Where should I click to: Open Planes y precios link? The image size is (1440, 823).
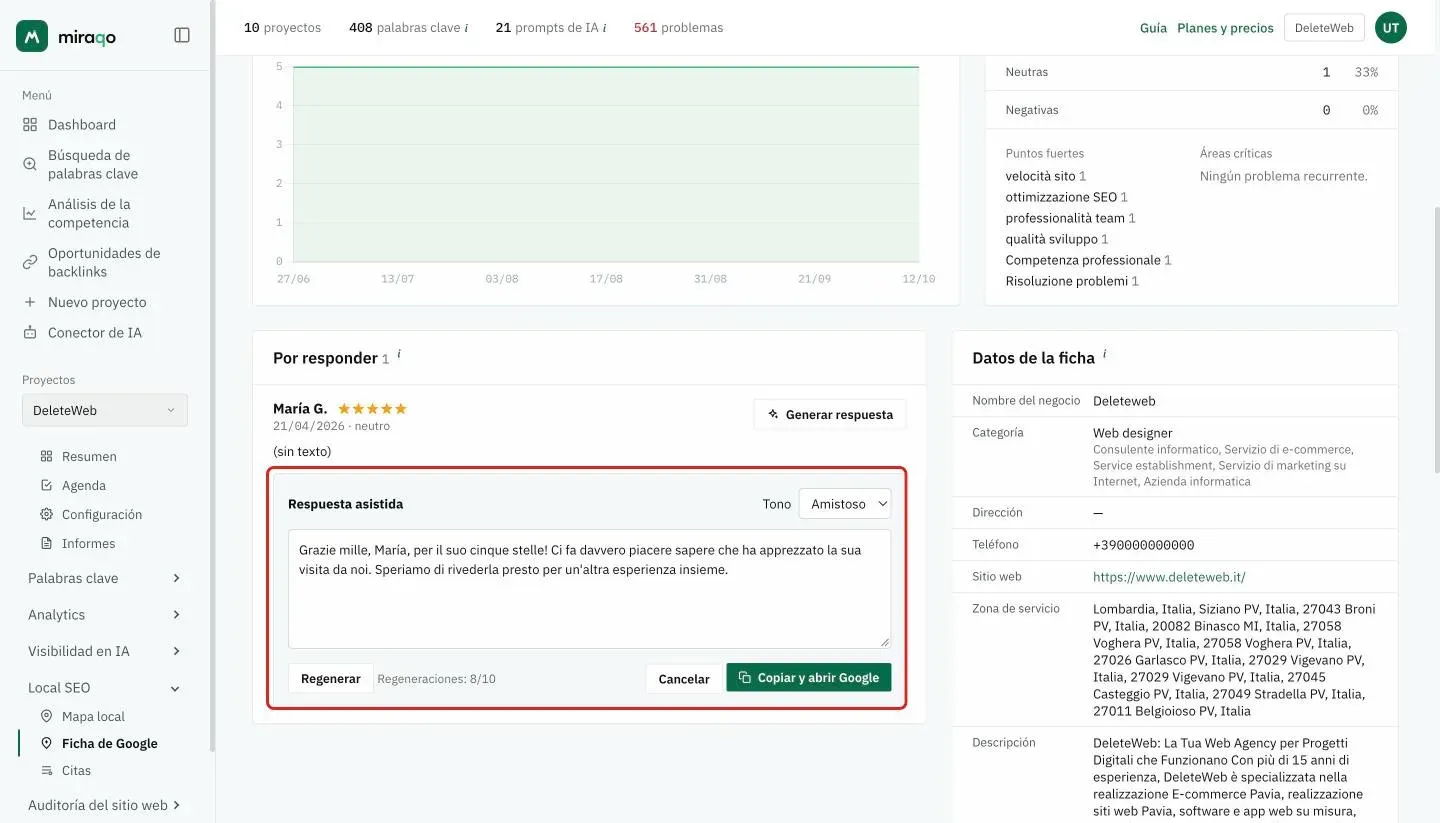[1225, 28]
